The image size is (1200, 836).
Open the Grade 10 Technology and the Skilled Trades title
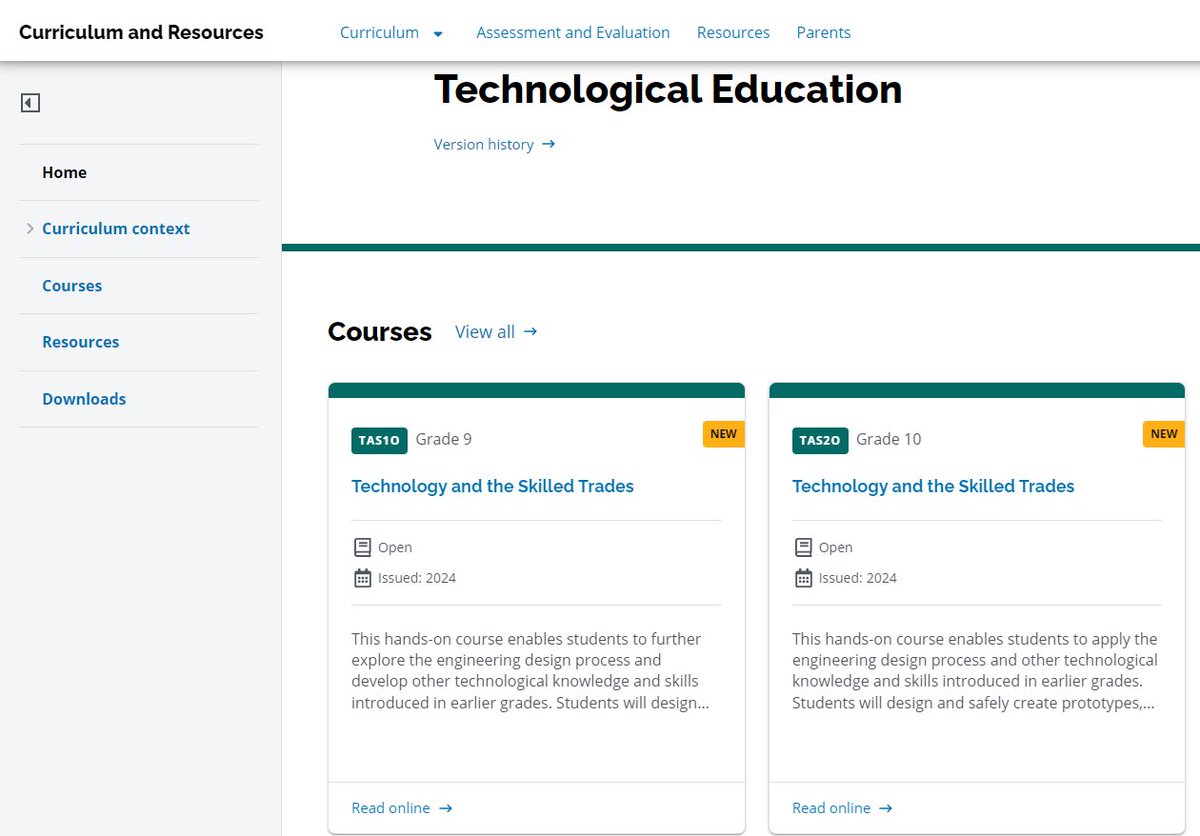(933, 486)
